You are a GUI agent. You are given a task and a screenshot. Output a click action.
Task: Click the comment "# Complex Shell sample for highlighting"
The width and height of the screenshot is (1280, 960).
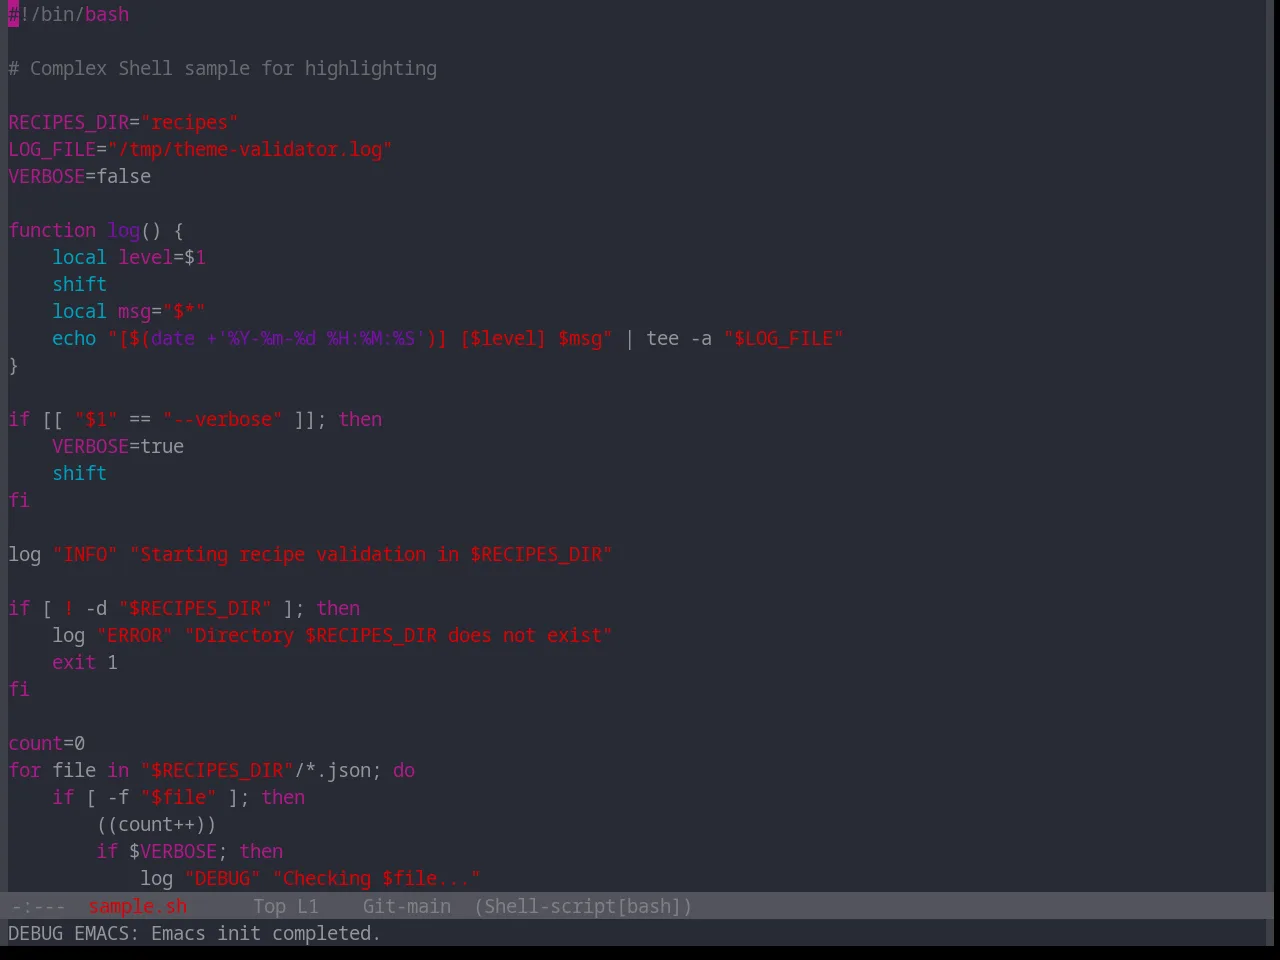(x=223, y=69)
